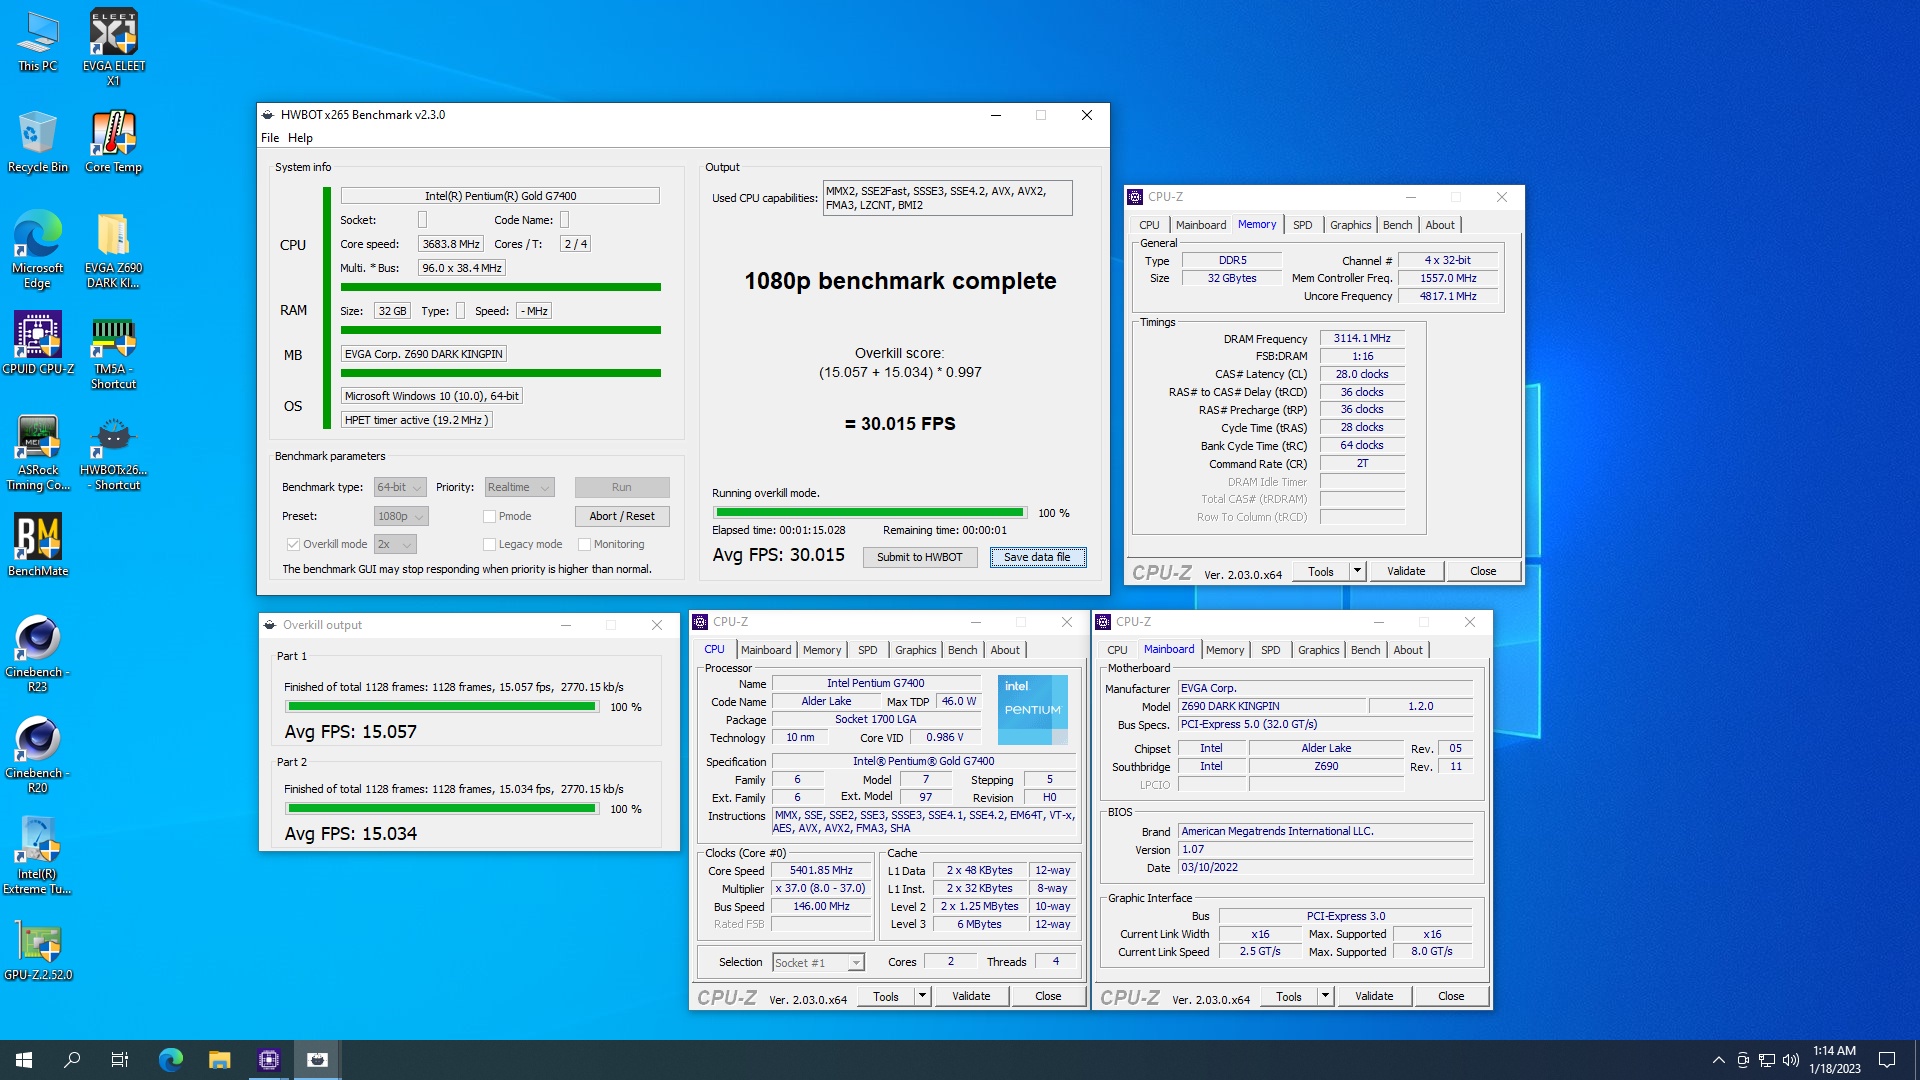Image resolution: width=1920 pixels, height=1080 pixels.
Task: Expand Tools arrow in Mainboard CPU-Z window
Action: tap(1325, 996)
